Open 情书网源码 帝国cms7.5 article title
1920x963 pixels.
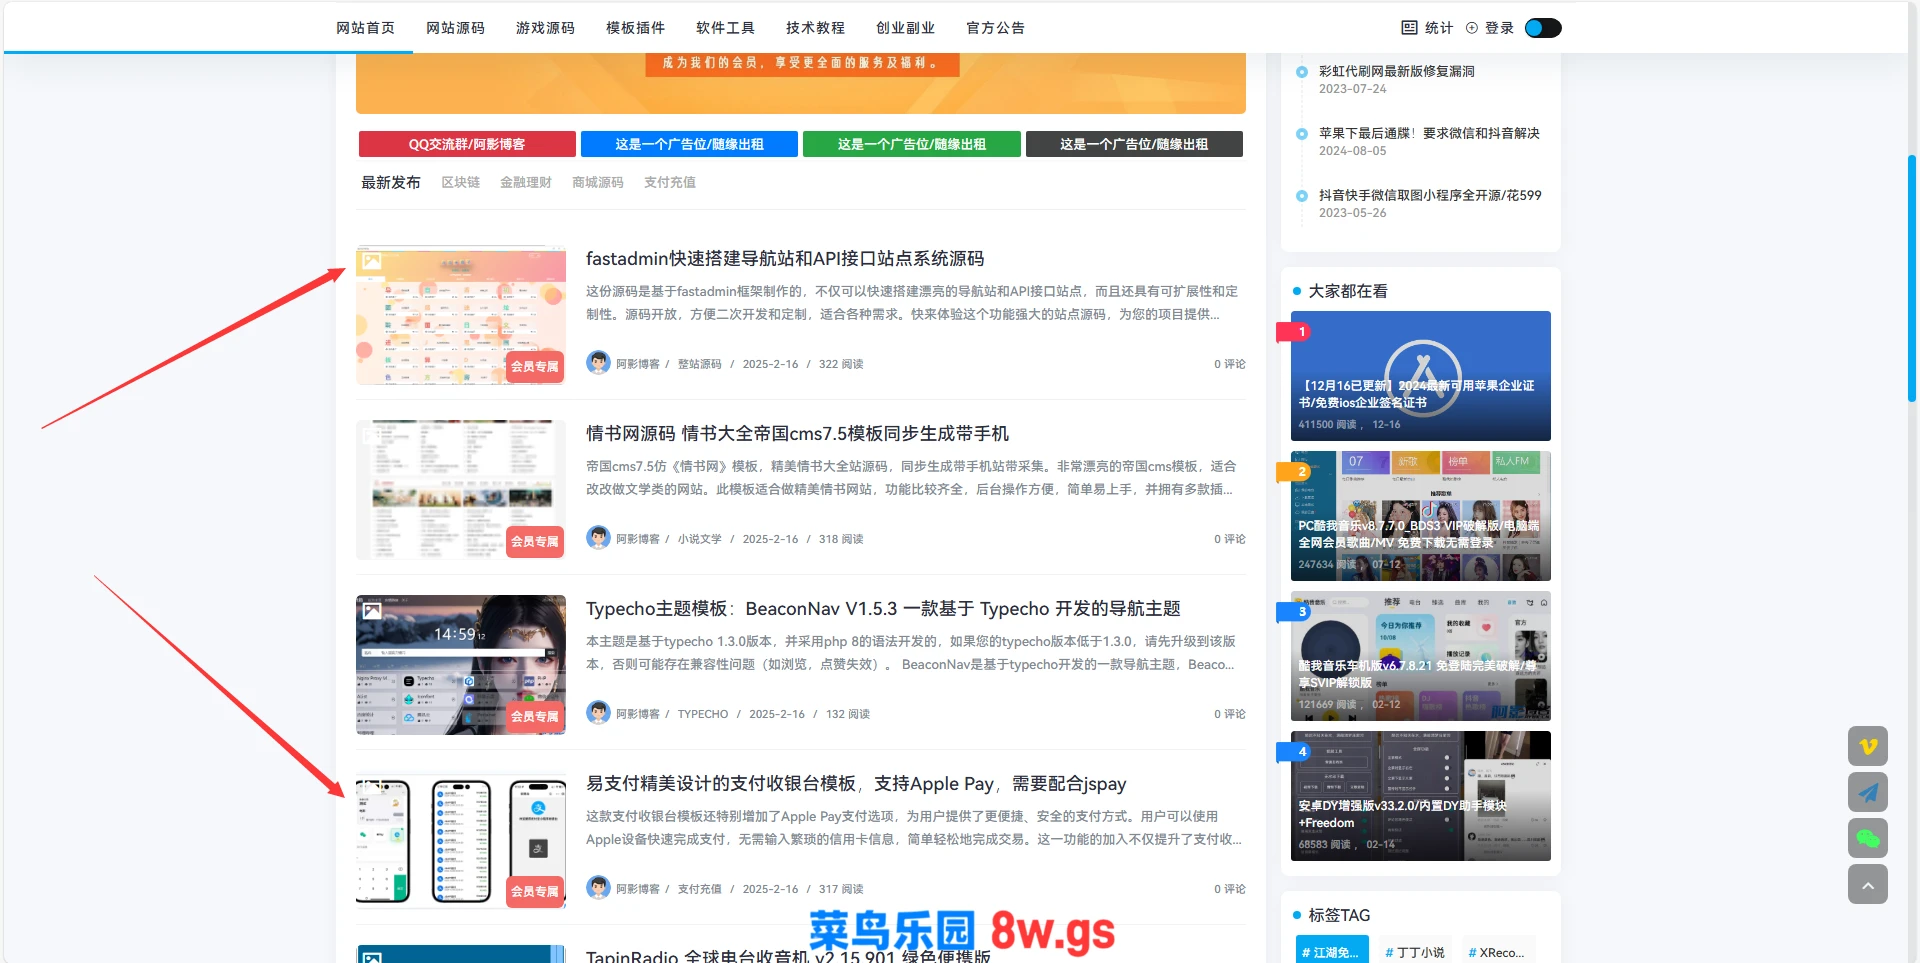coord(797,434)
